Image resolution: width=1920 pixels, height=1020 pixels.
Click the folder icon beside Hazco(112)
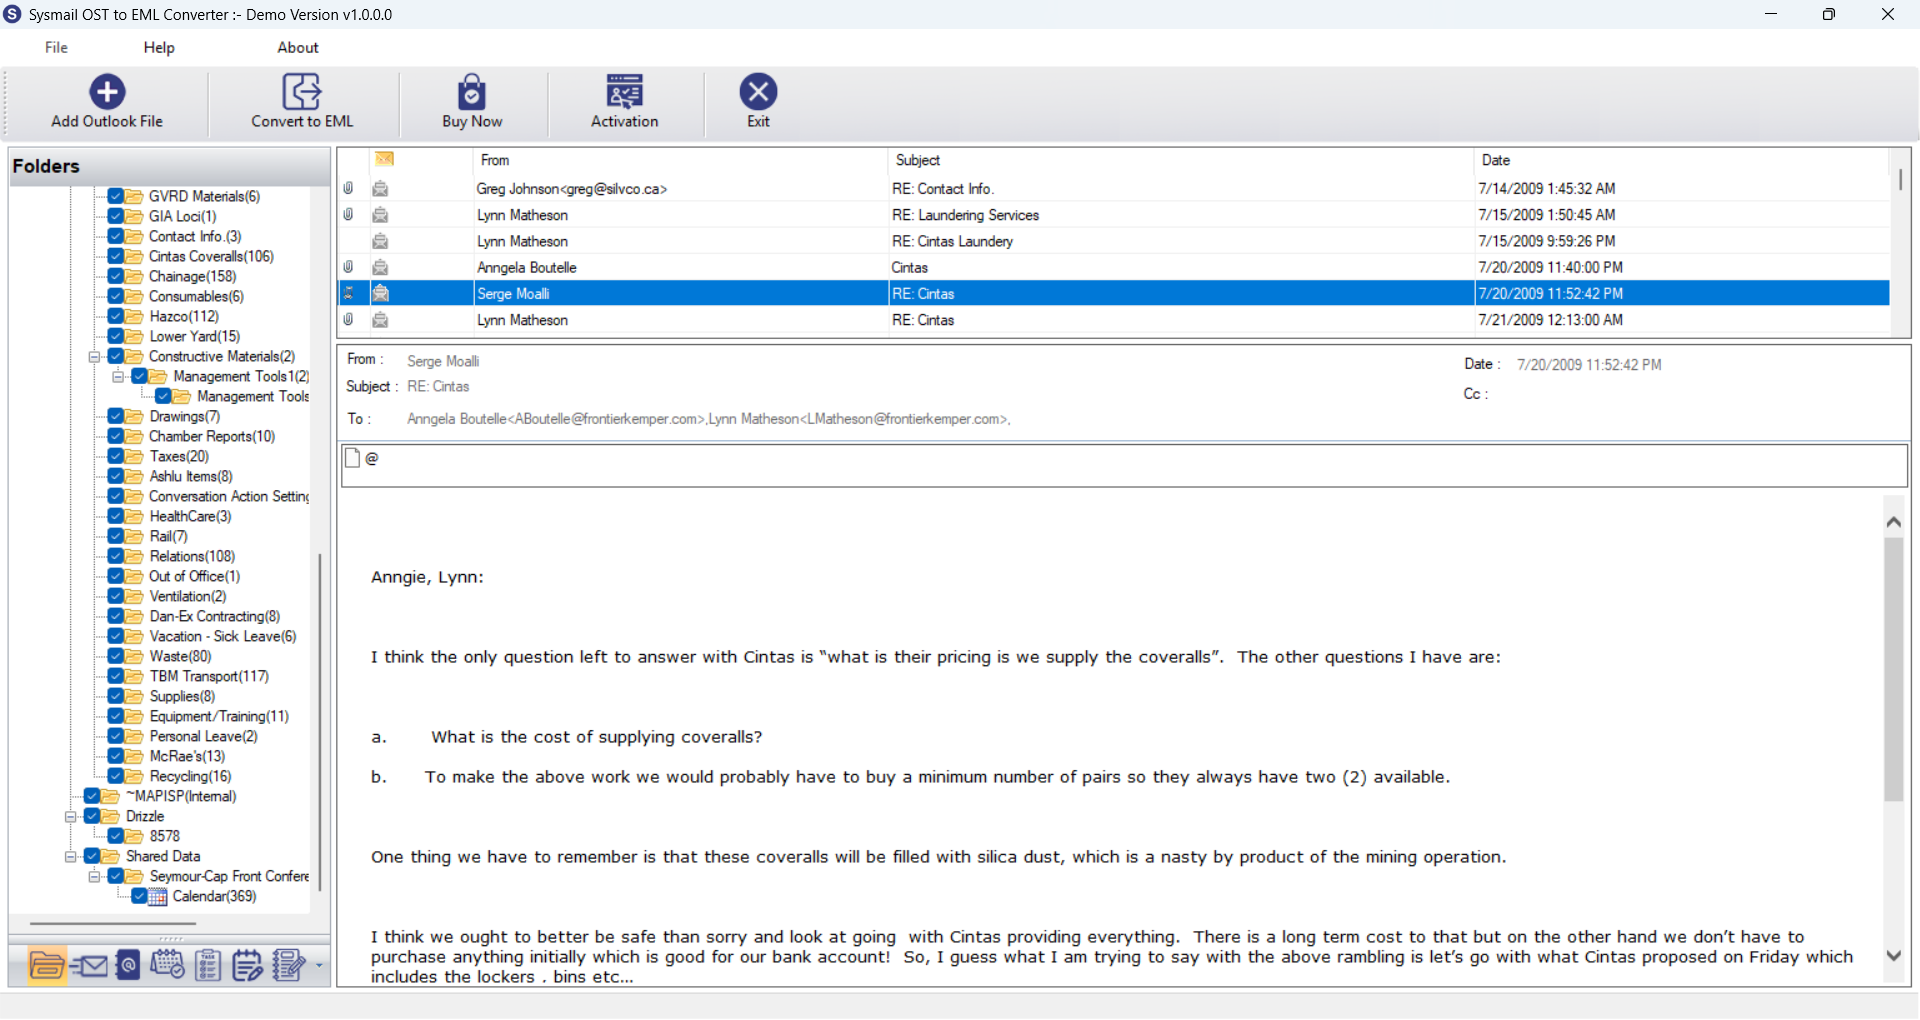pyautogui.click(x=133, y=316)
